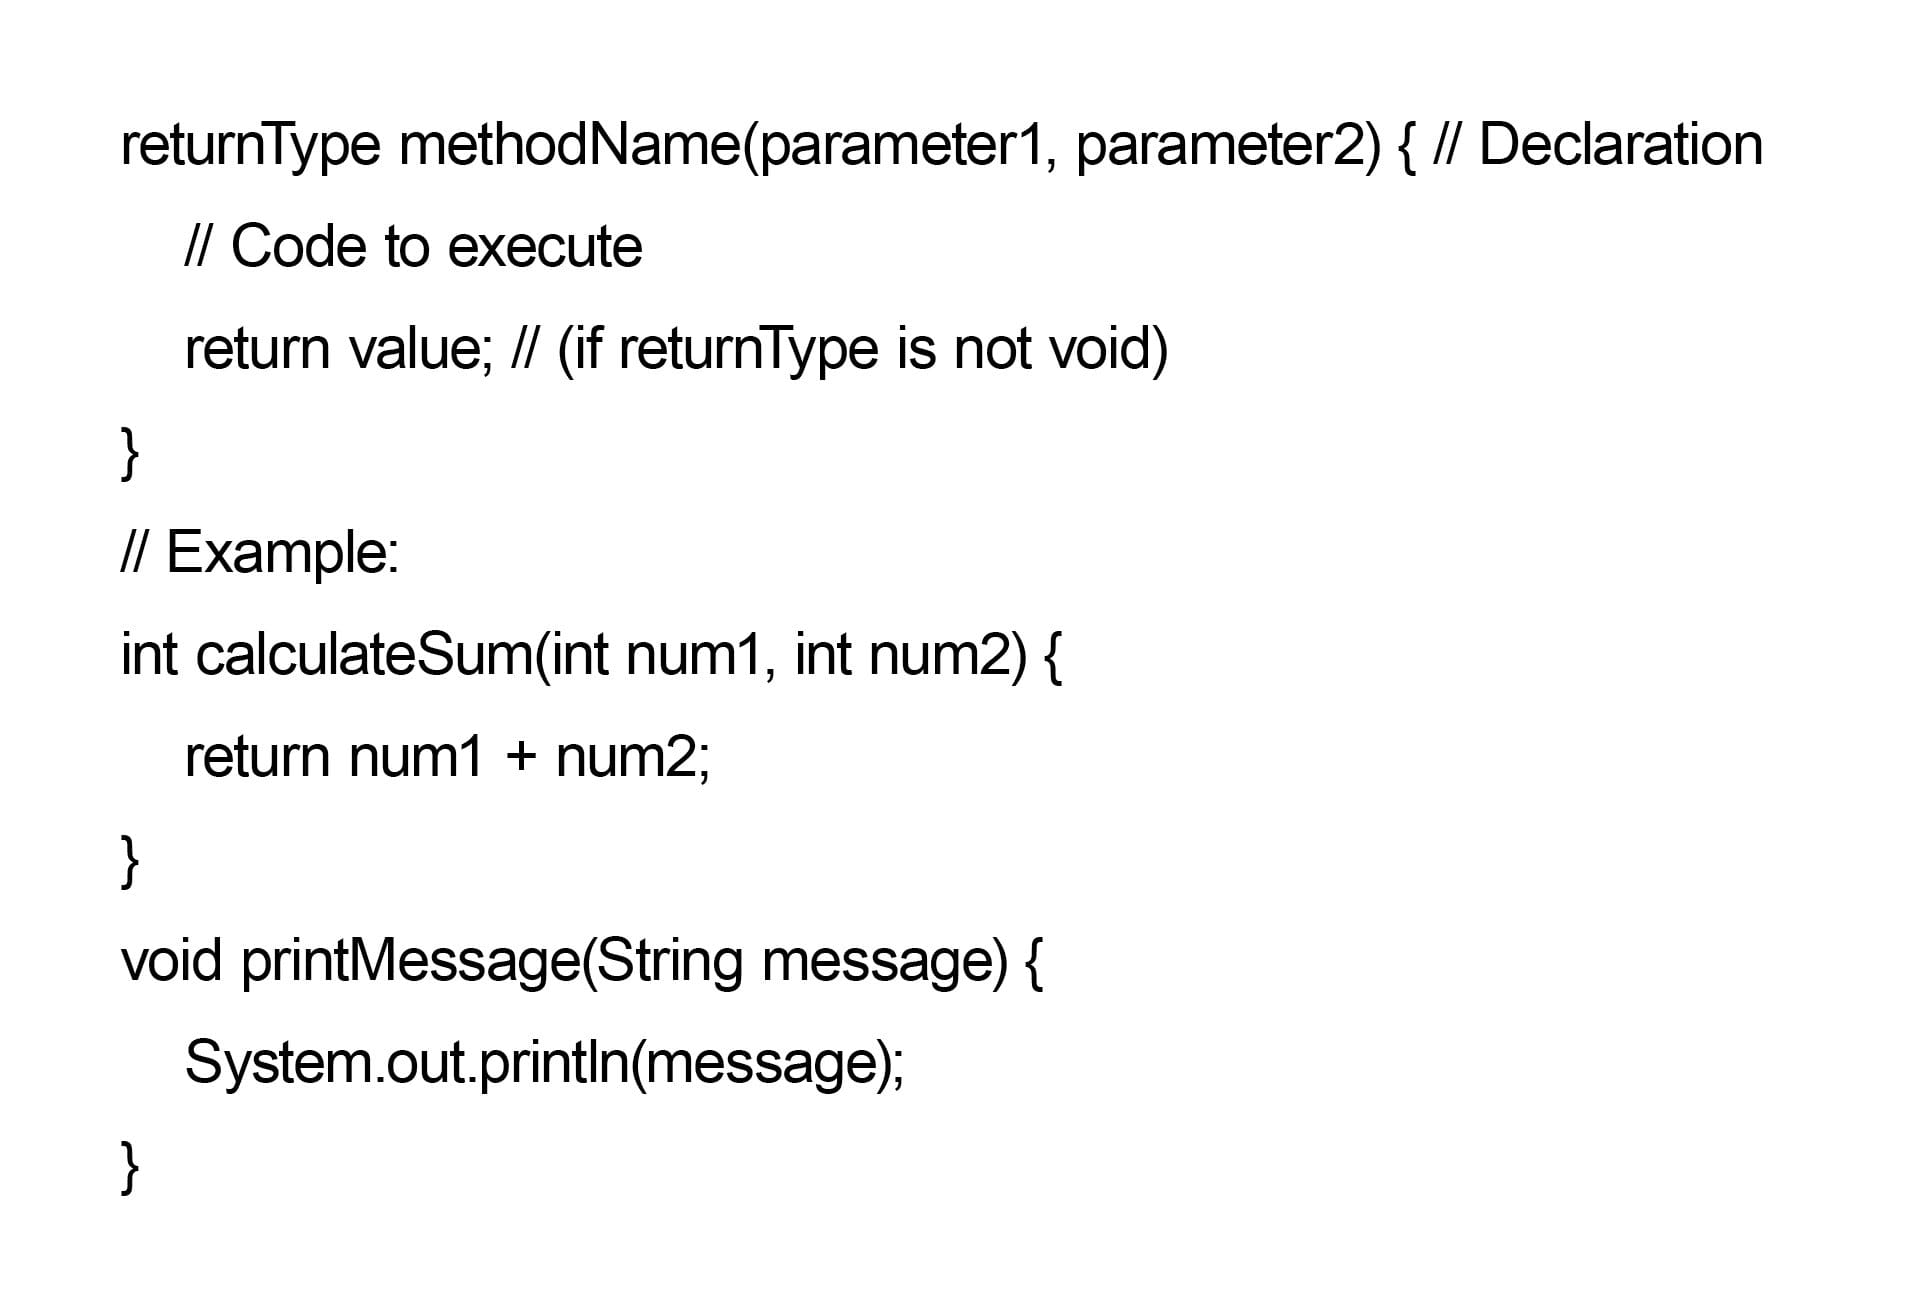This screenshot has width=1920, height=1304.
Task: Click "num2;" at the end of the return line
Action: [x=632, y=757]
